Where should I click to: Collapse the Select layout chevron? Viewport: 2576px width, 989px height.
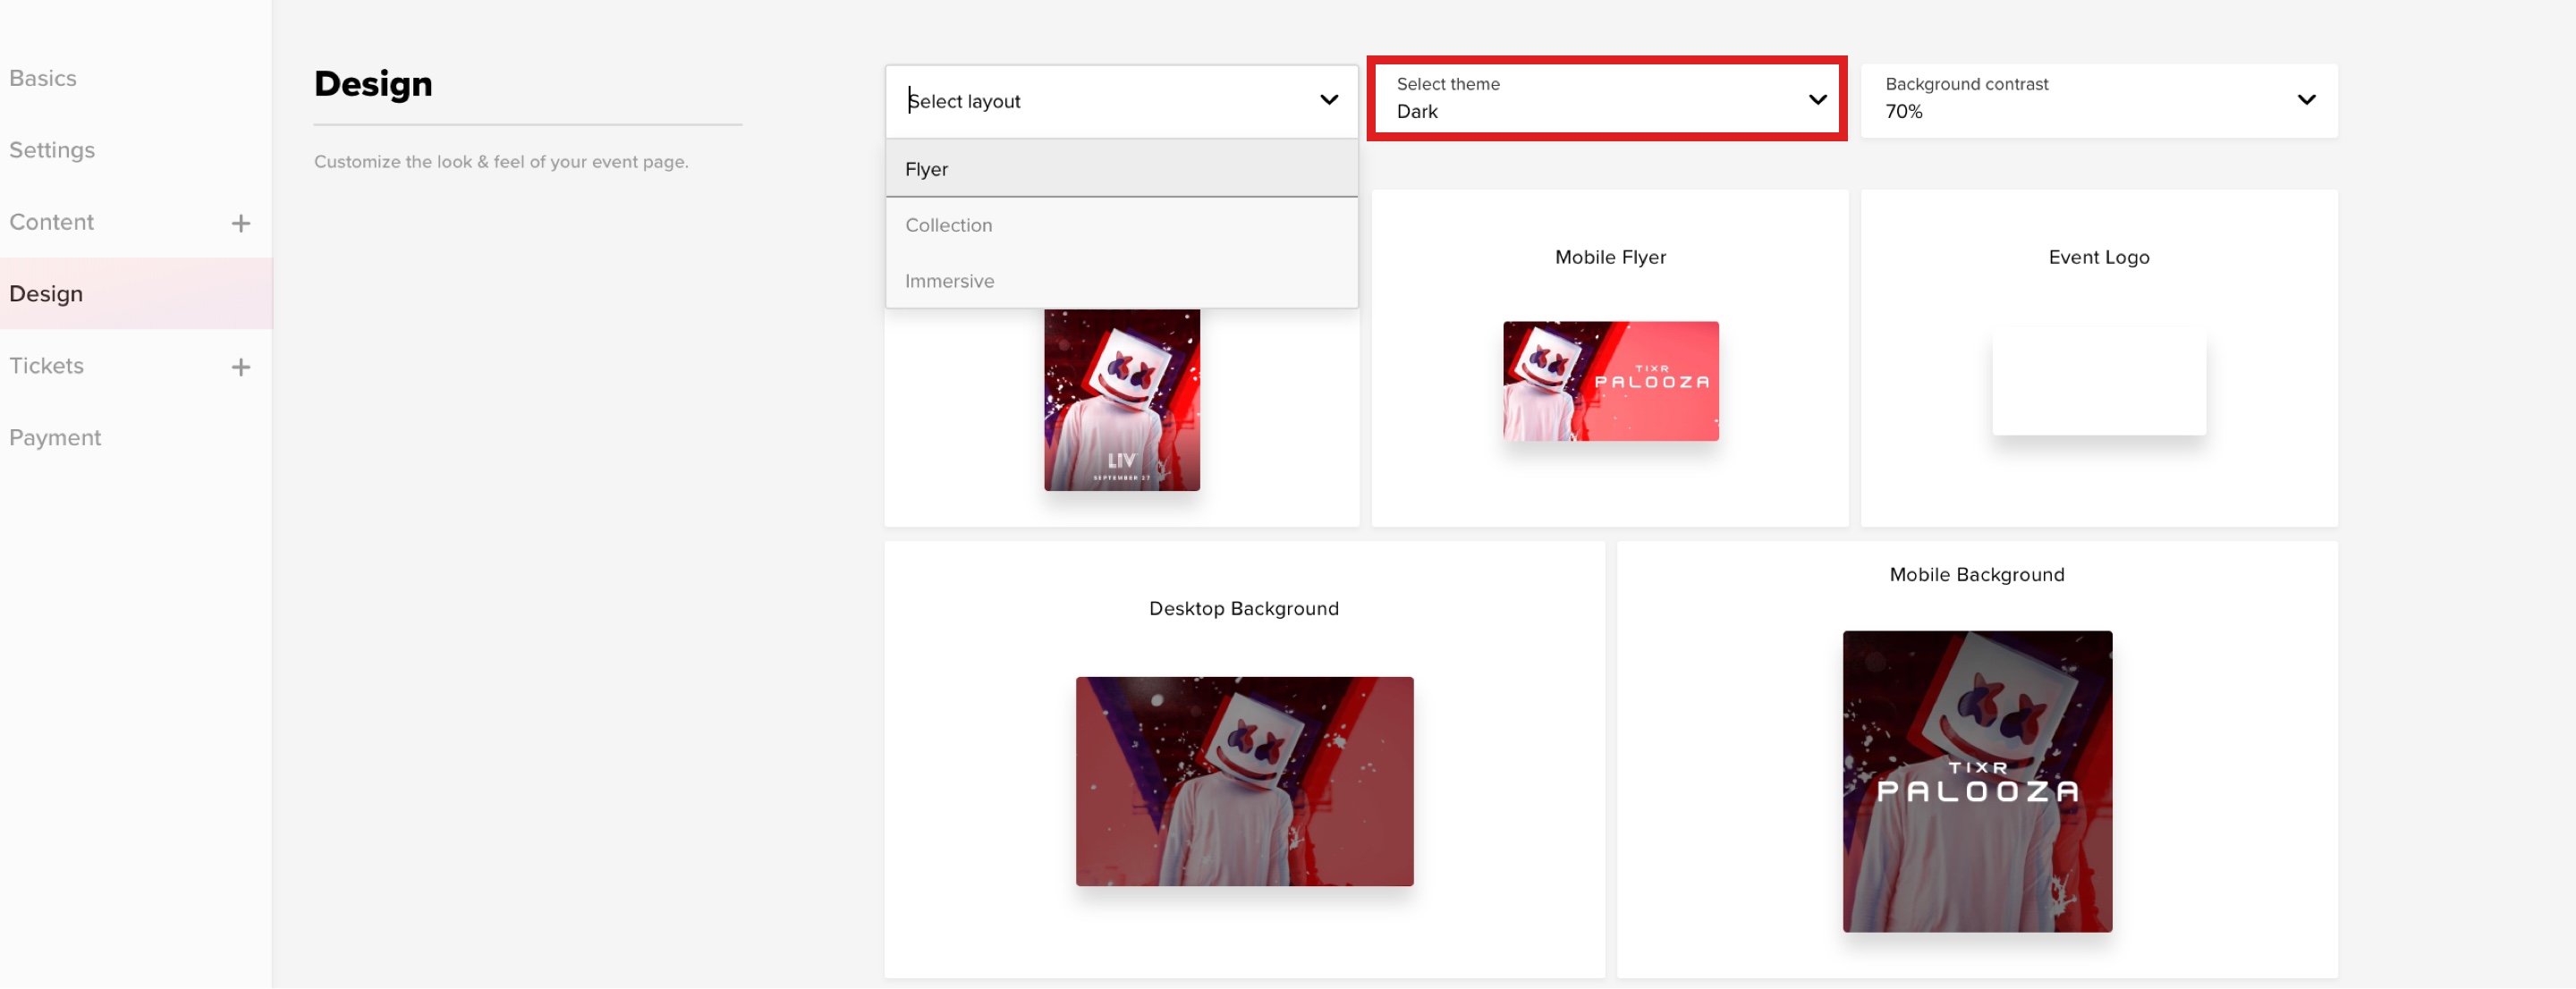point(1329,100)
